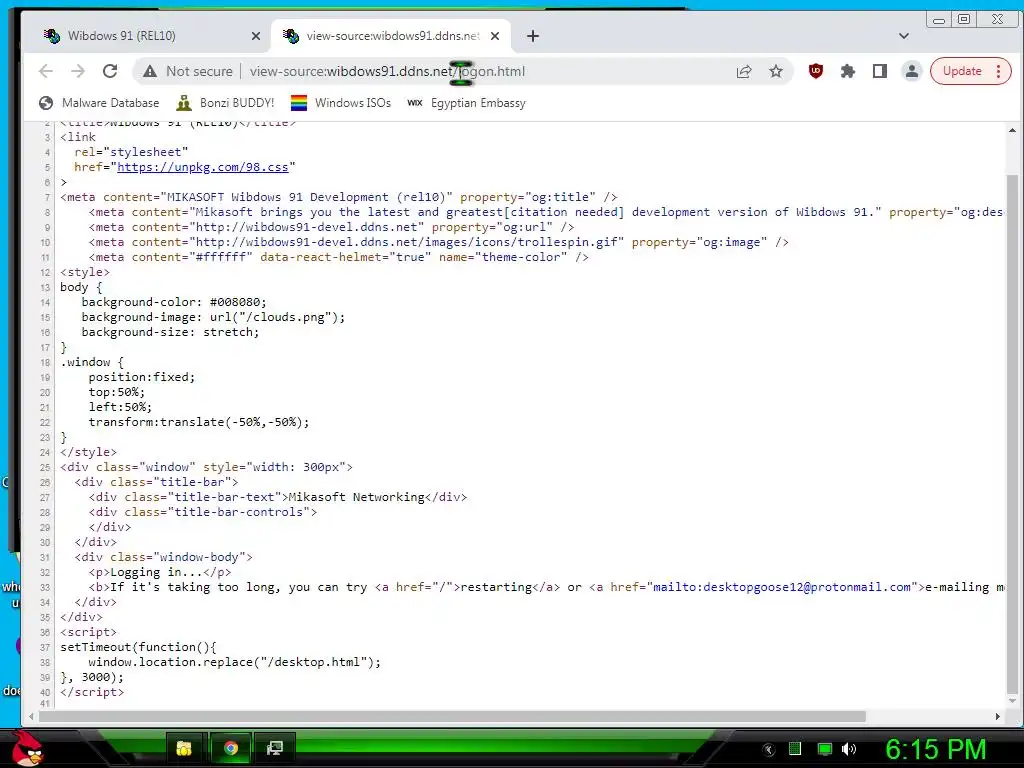Open the uBlock Origin extension

[816, 71]
